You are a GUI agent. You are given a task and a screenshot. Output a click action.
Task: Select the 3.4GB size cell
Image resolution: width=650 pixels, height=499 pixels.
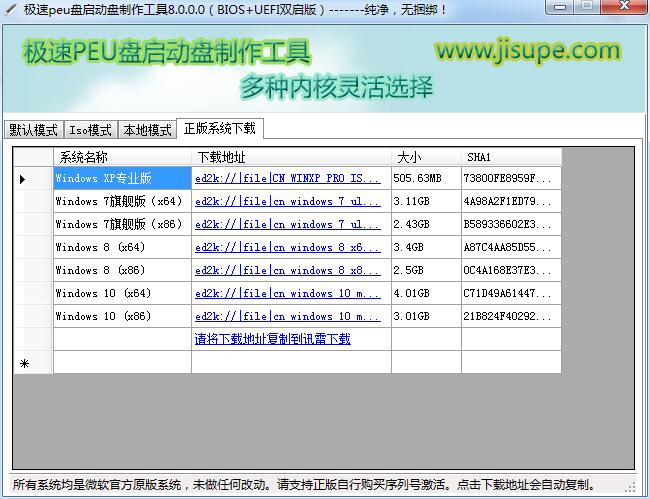coord(426,247)
